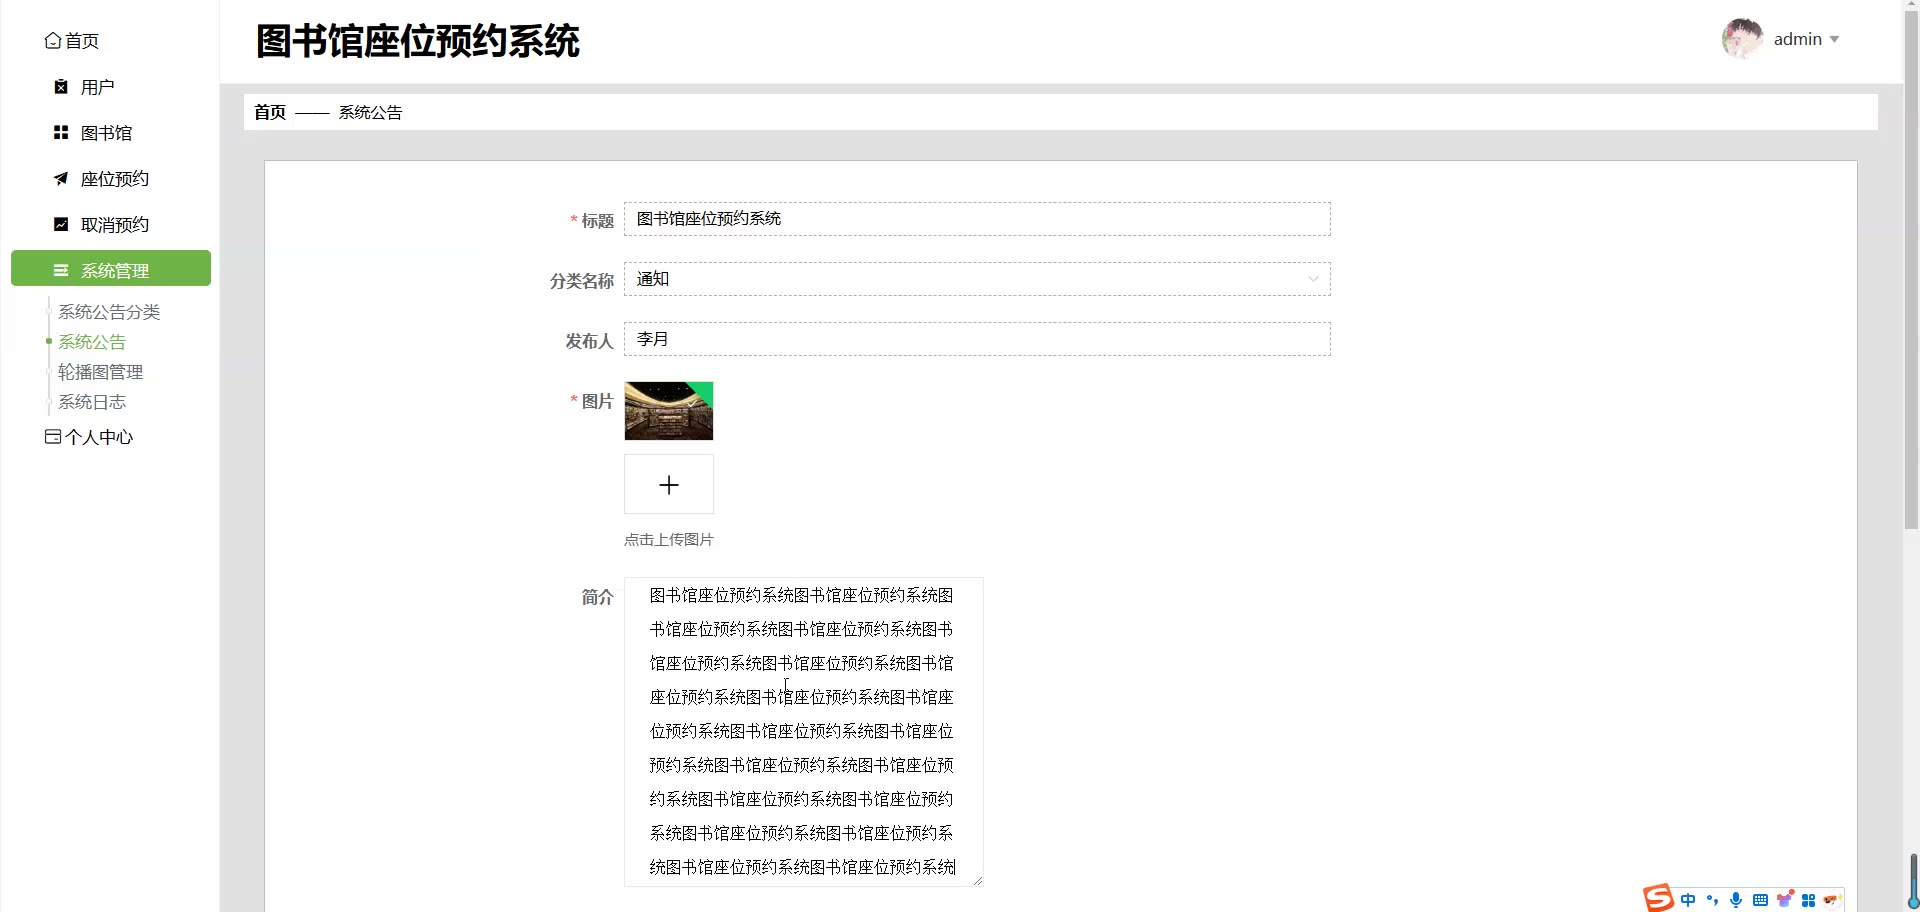Click the 图片 field label

[x=598, y=401]
